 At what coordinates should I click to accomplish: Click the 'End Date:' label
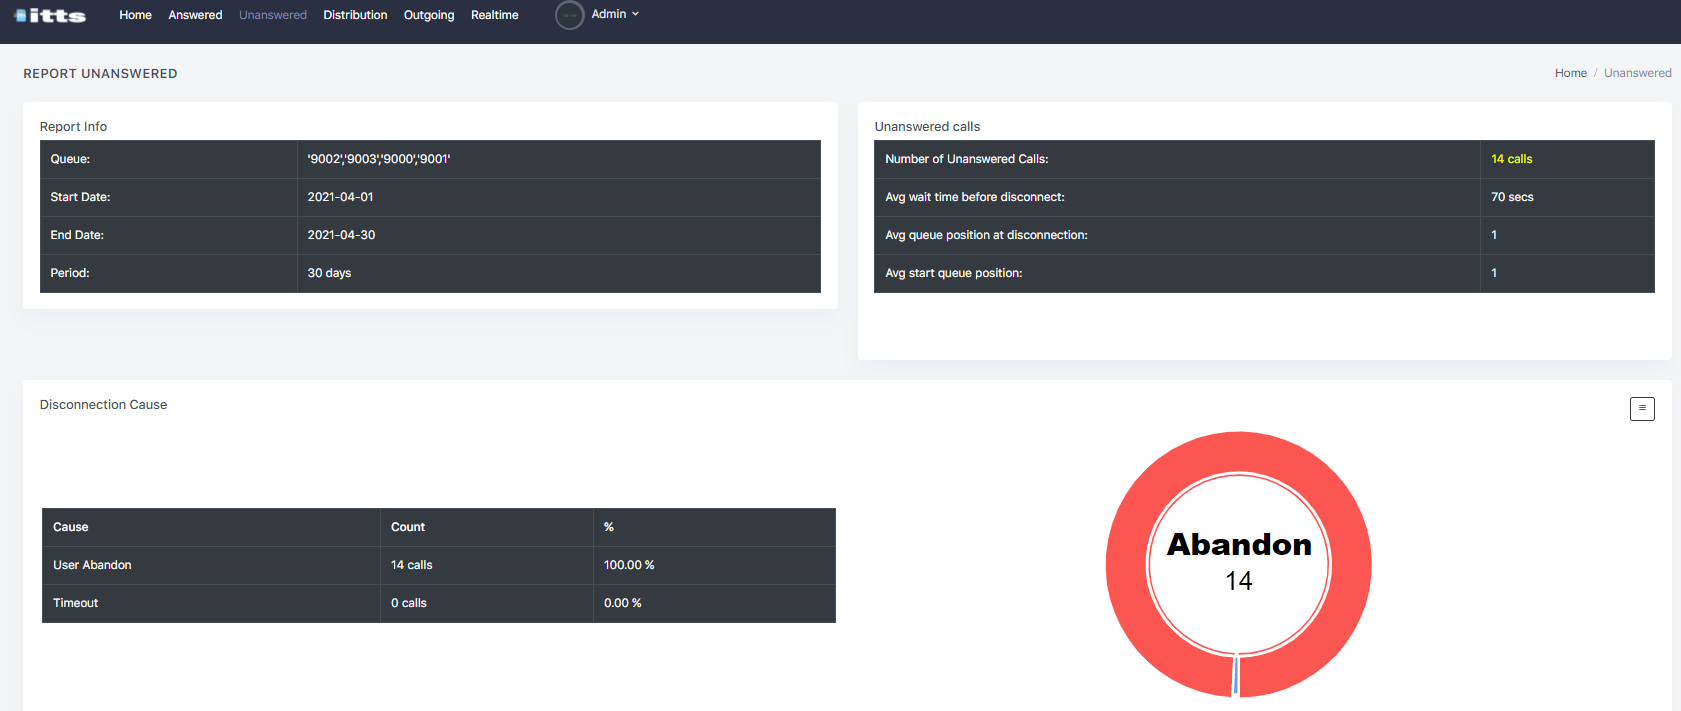tap(77, 235)
